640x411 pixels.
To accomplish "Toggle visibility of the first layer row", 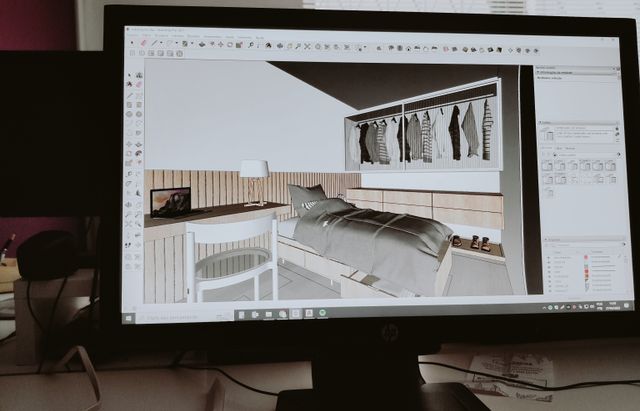I will [549, 258].
